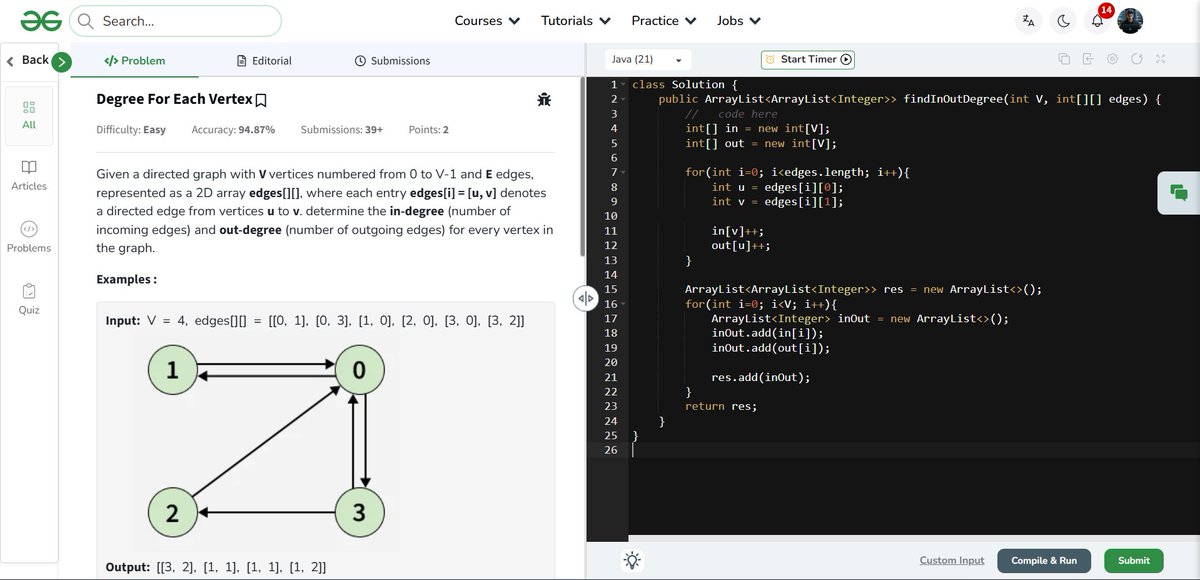The image size is (1200, 580).
Task: Click the green sidebar collapse arrow
Action: click(x=61, y=62)
